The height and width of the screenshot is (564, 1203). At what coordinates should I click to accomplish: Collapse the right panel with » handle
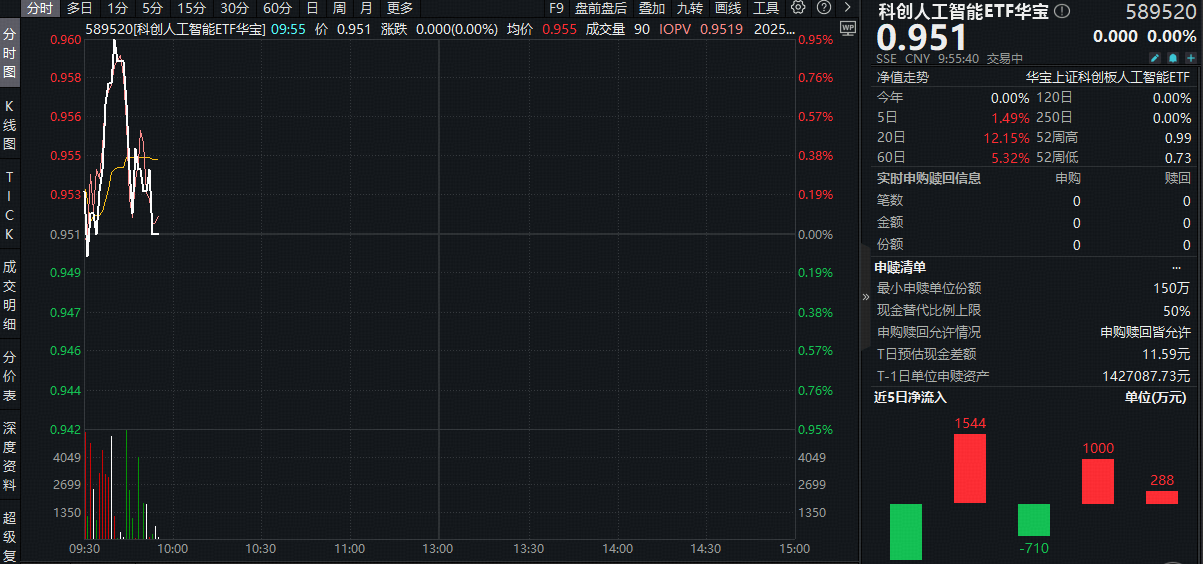pos(866,297)
